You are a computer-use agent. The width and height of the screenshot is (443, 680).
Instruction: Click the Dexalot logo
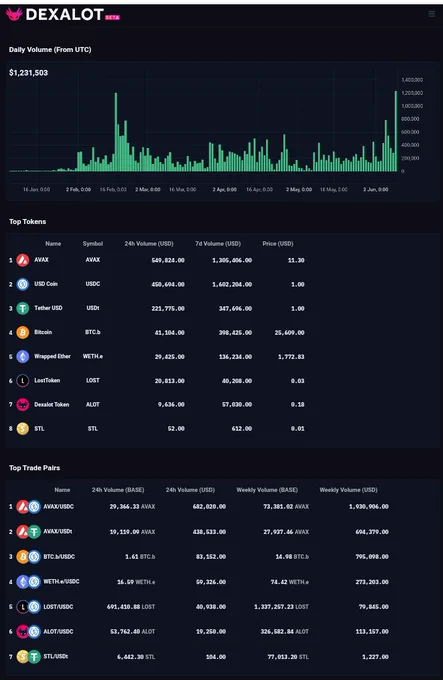pos(55,15)
